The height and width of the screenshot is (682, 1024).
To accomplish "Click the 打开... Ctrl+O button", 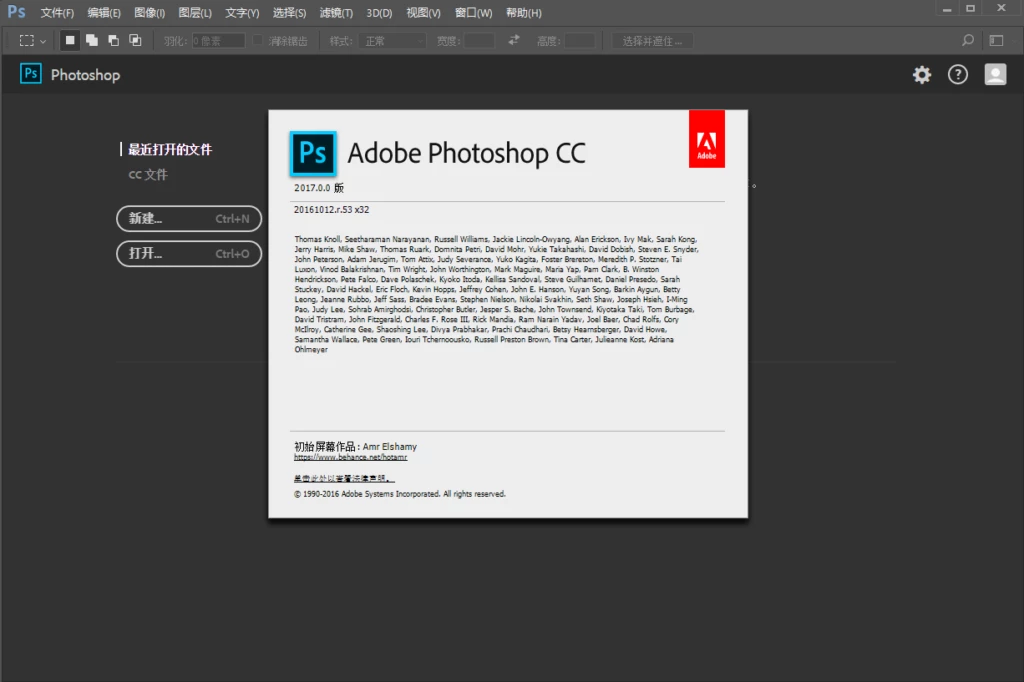I will 189,253.
